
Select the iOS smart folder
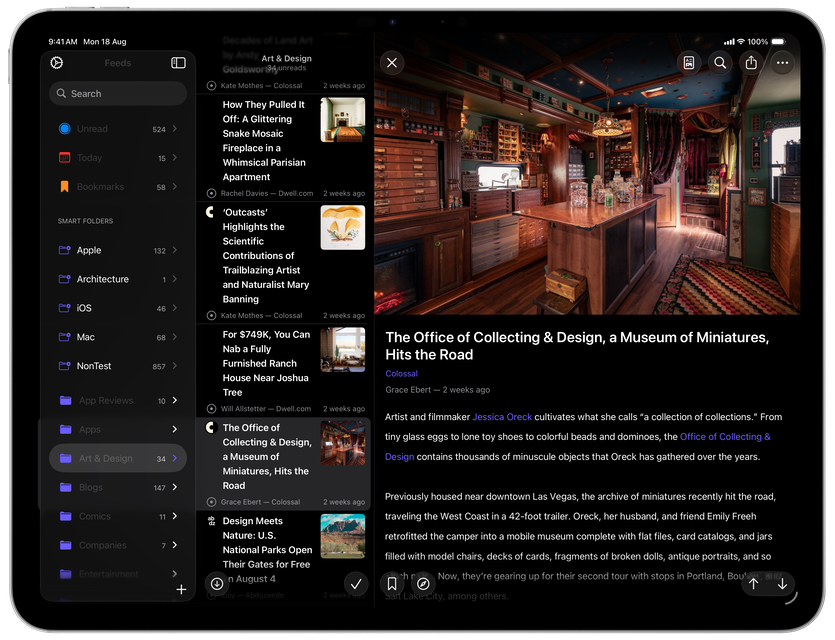118,308
